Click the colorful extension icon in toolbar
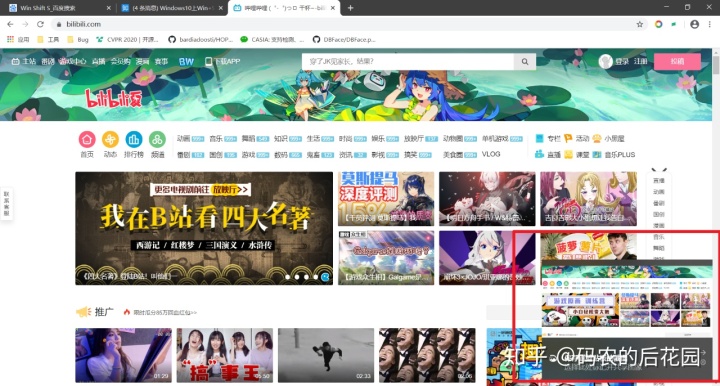This screenshot has height=386, width=720. (x=658, y=24)
